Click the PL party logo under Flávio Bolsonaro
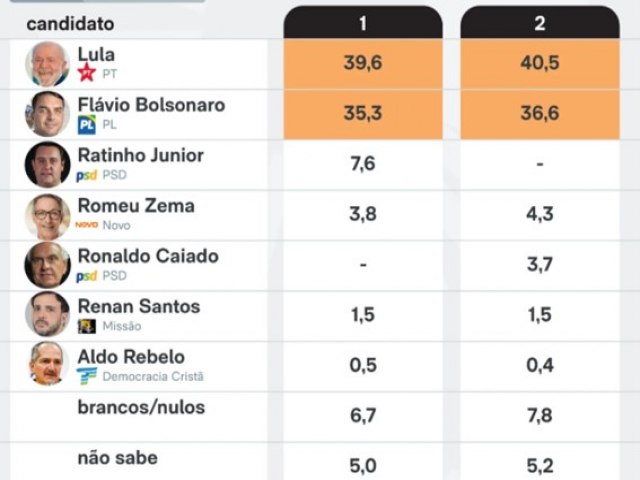The image size is (640, 480). [86, 124]
